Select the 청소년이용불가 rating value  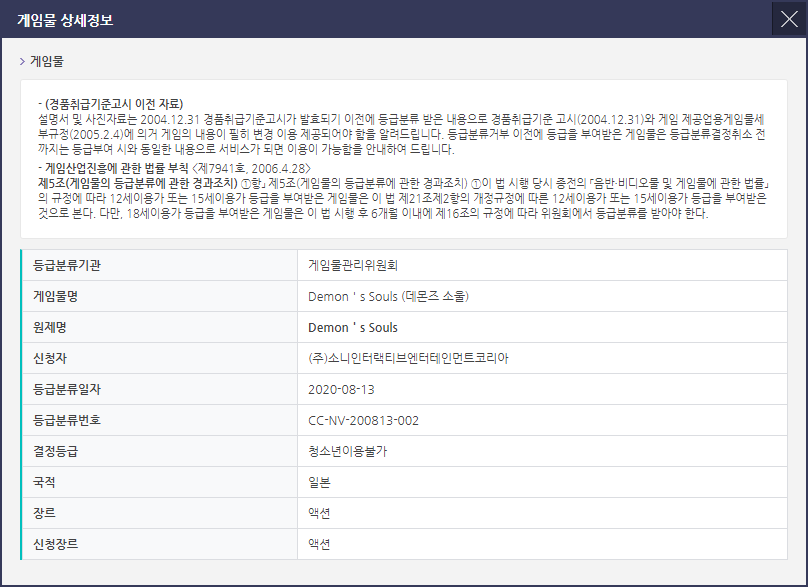point(347,451)
